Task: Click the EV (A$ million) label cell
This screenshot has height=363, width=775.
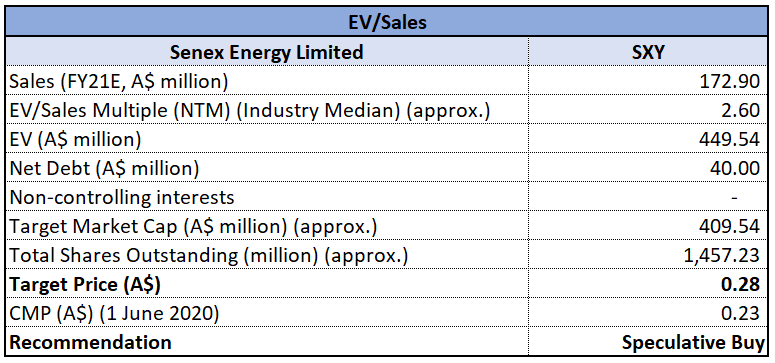Action: (267, 139)
